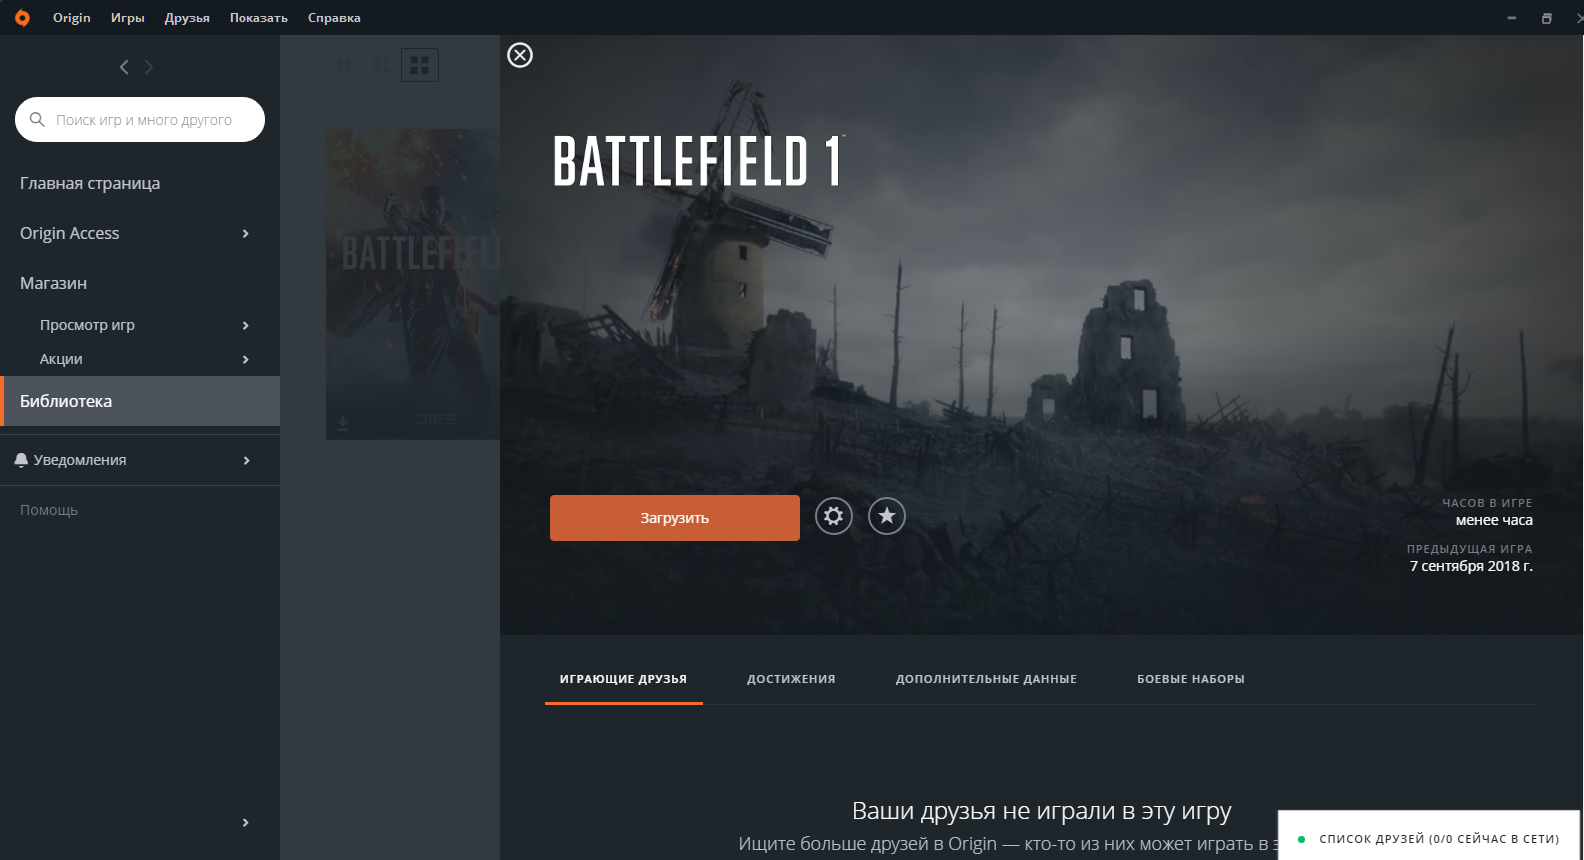This screenshot has height=860, width=1584.
Task: Click 'менее часа' play time text
Action: [x=1494, y=520]
